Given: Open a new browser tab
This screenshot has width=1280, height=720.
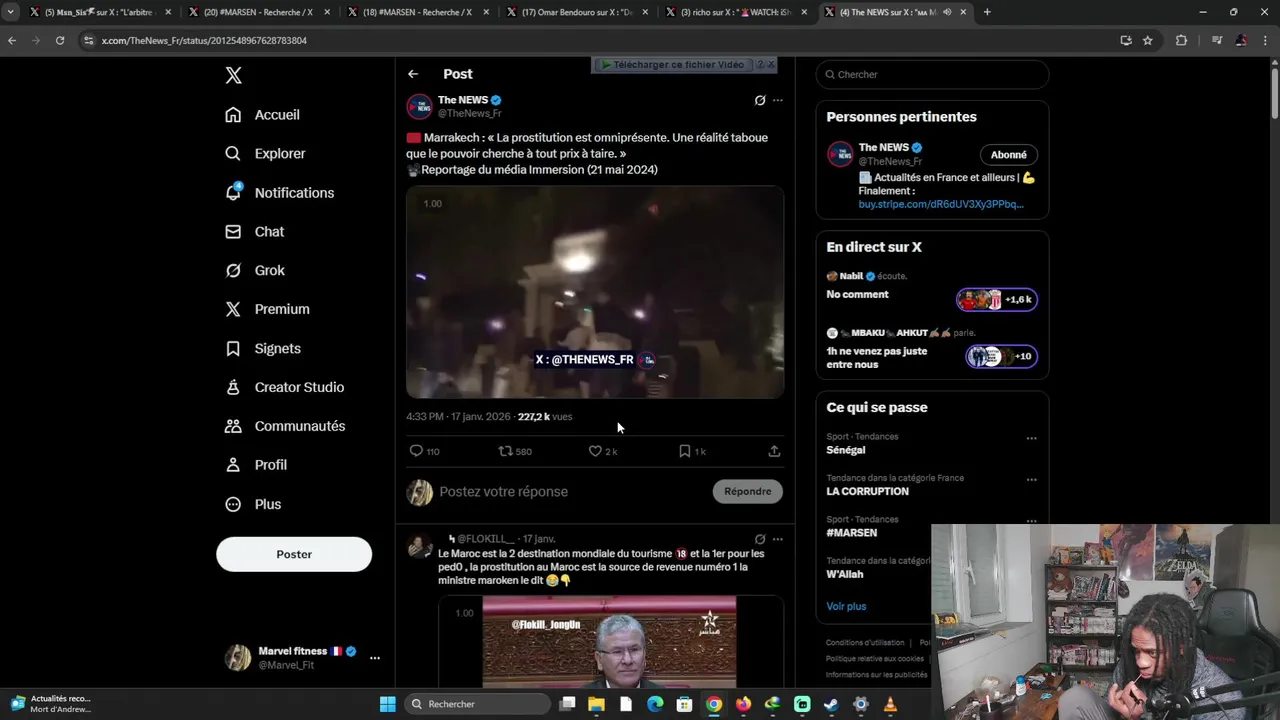Looking at the screenshot, I should click(987, 12).
